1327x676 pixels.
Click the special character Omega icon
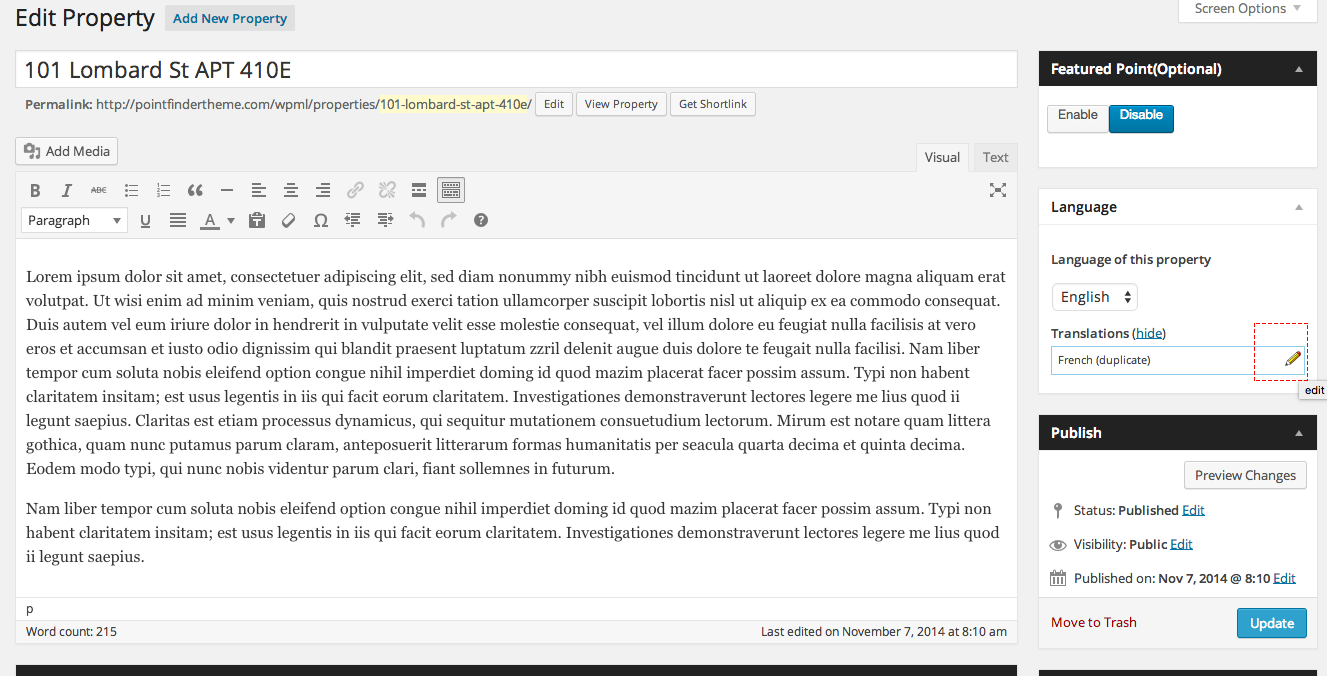point(321,220)
